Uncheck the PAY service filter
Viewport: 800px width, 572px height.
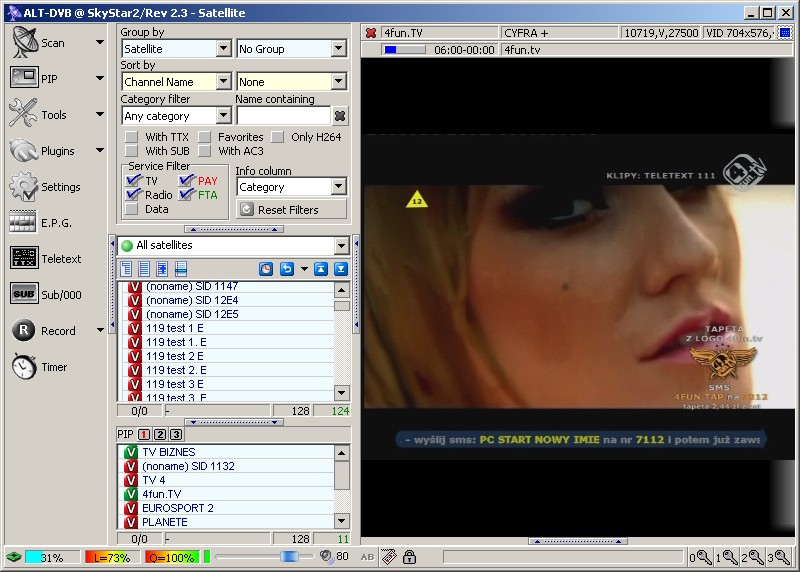coord(186,181)
